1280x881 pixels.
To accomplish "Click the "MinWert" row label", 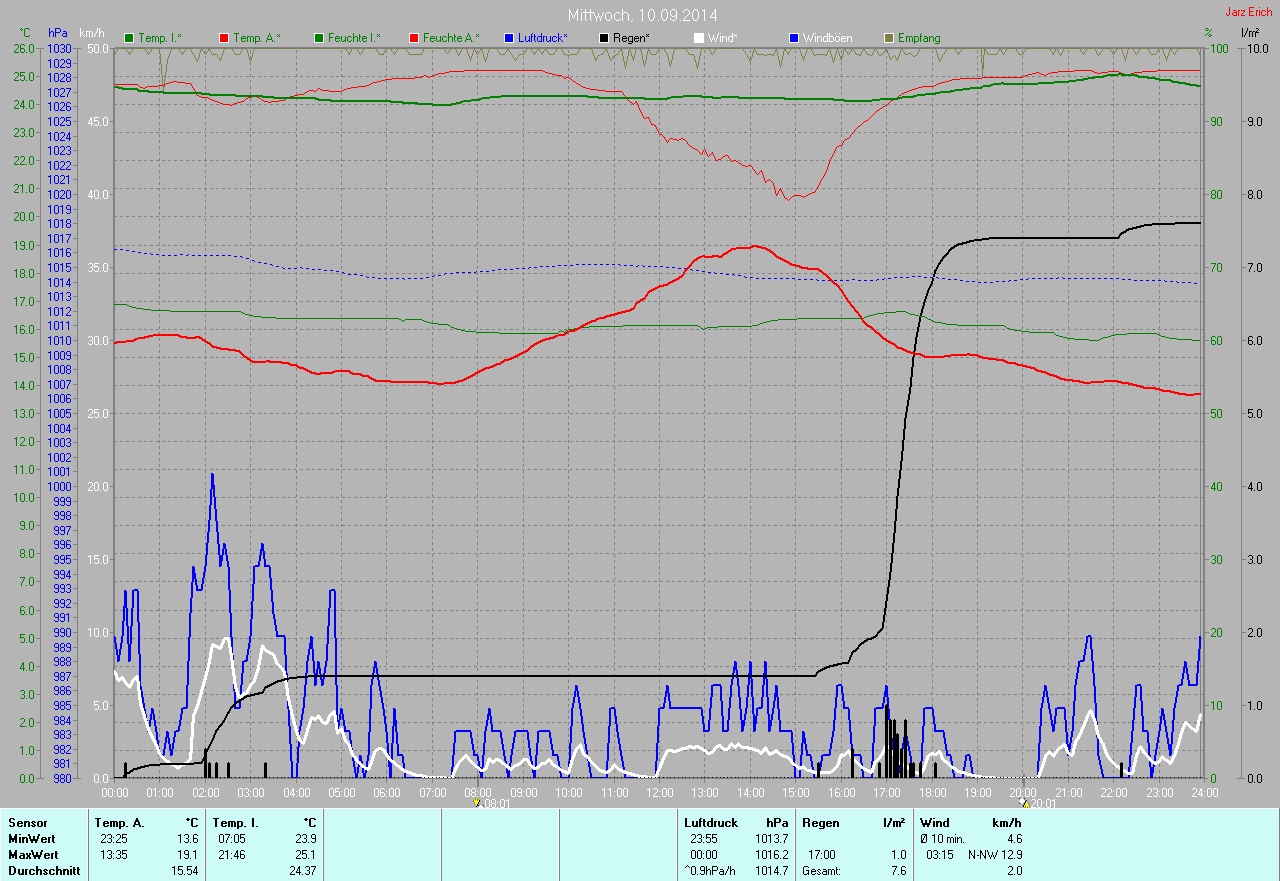I will [32, 839].
